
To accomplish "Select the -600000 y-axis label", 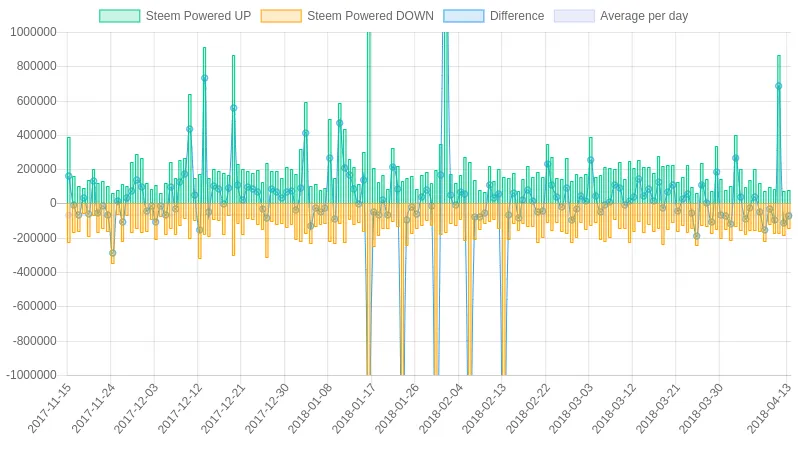I will 34,306.
